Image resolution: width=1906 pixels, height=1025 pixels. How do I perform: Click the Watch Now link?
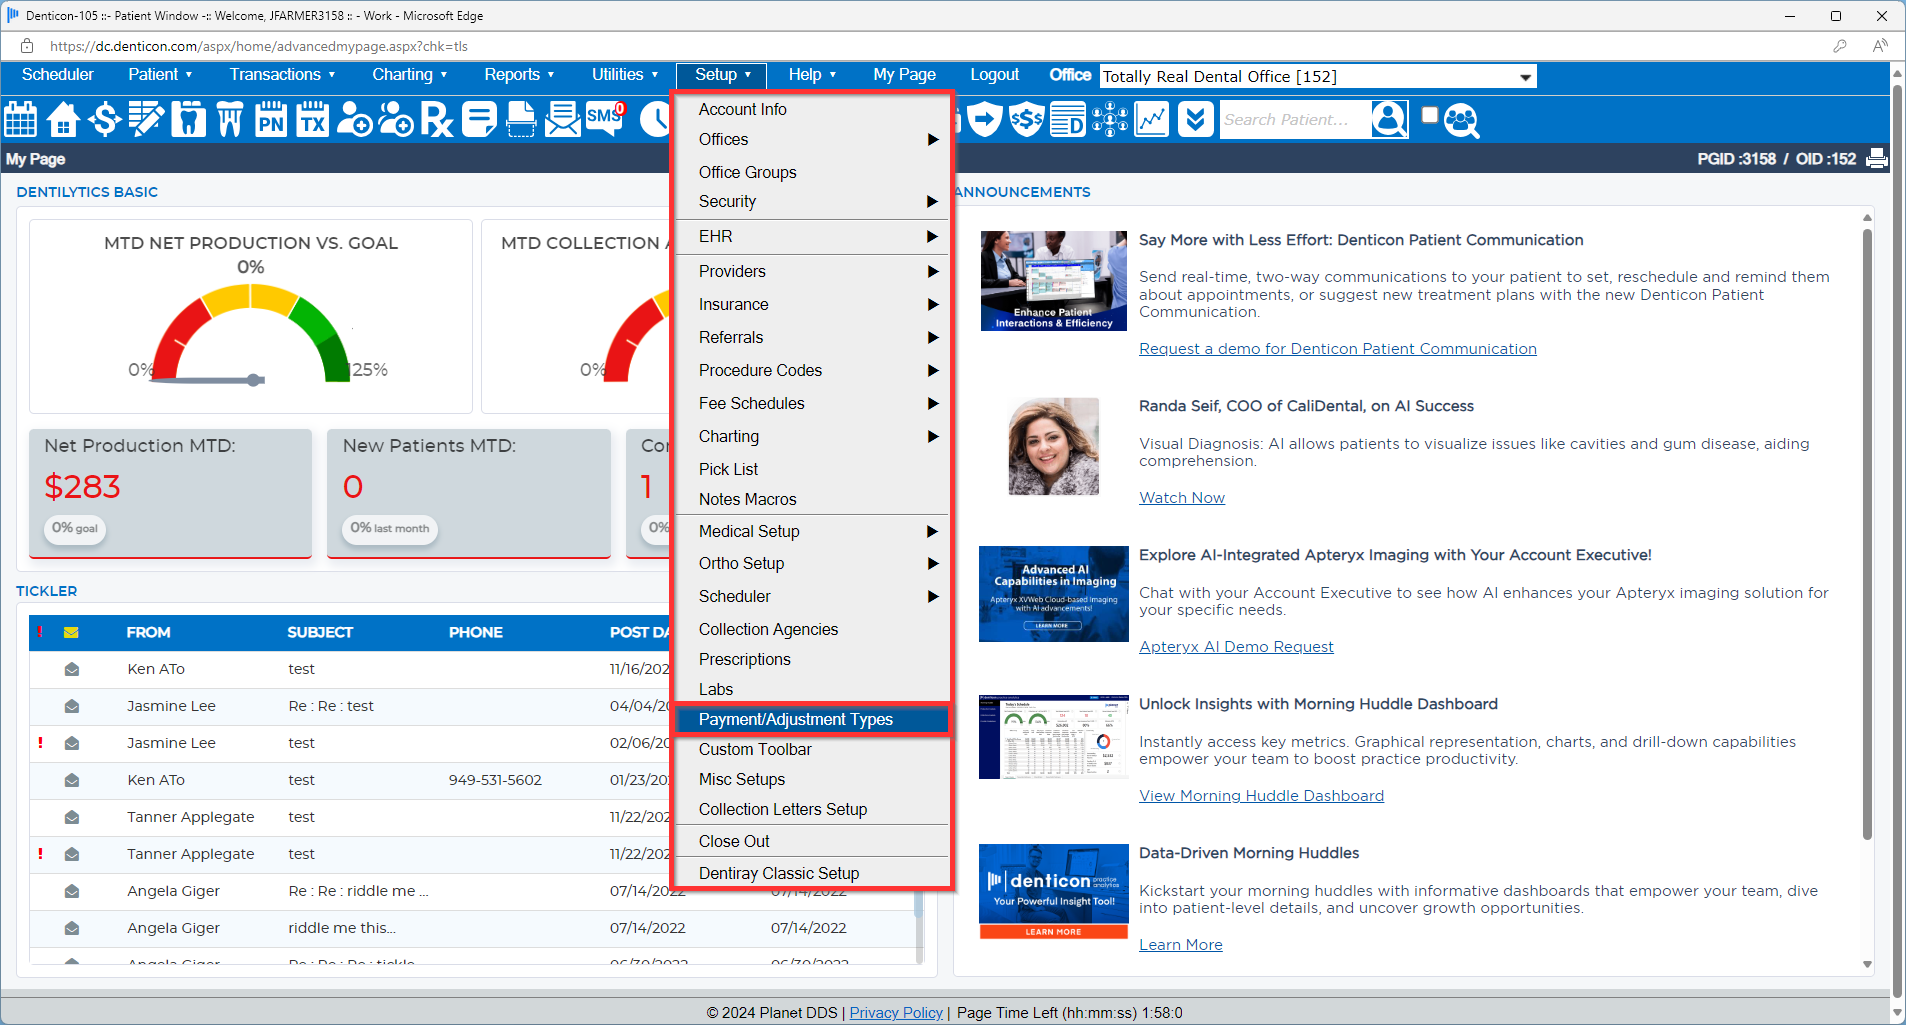1181,498
